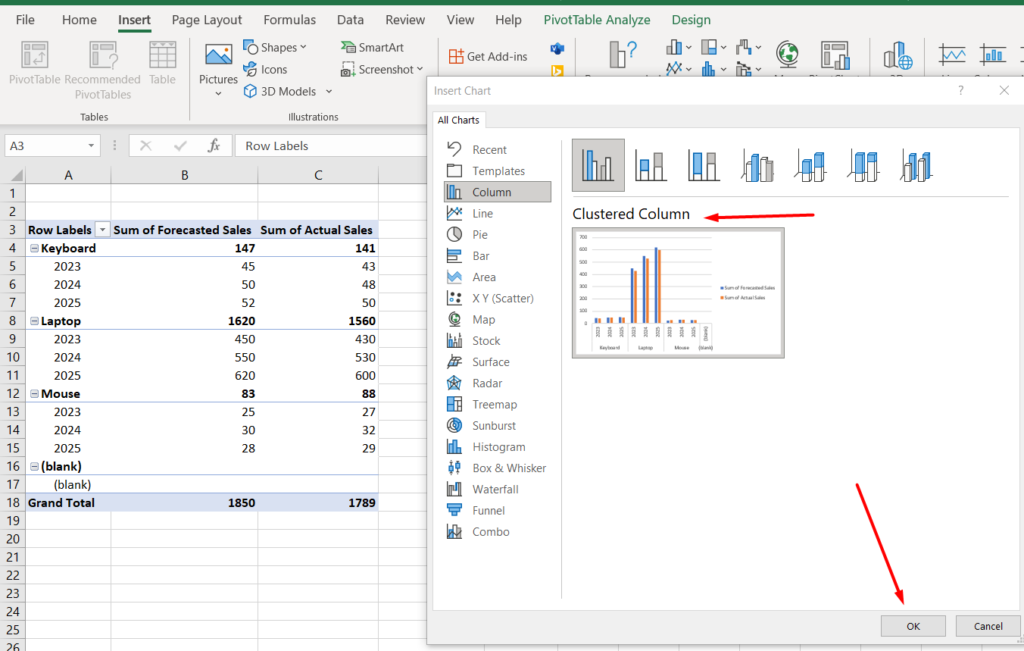Click the 3D Map ribbon icon
The image size is (1024, 651).
[897, 55]
